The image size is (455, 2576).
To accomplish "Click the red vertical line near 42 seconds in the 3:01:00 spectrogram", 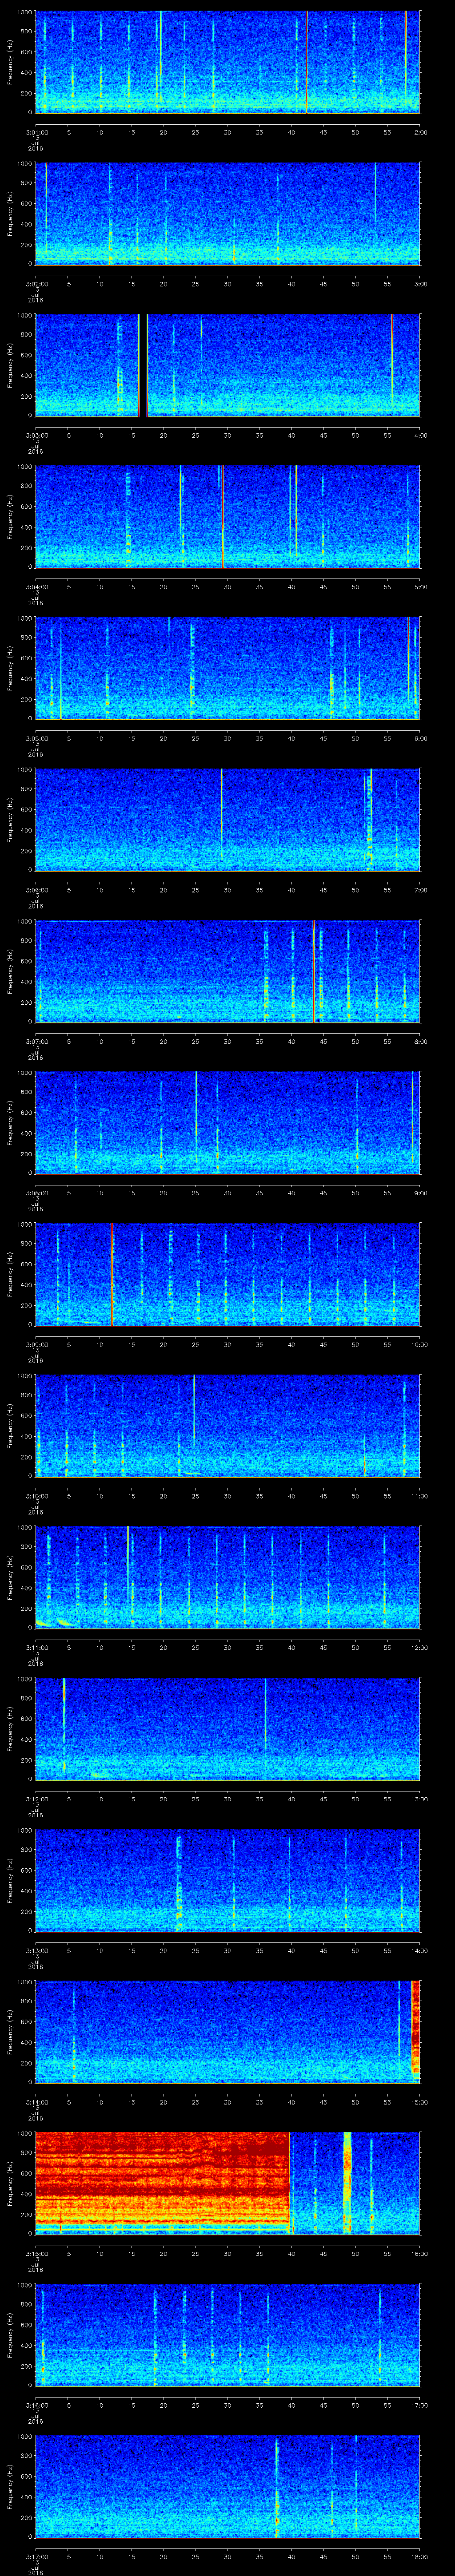I will coord(306,62).
